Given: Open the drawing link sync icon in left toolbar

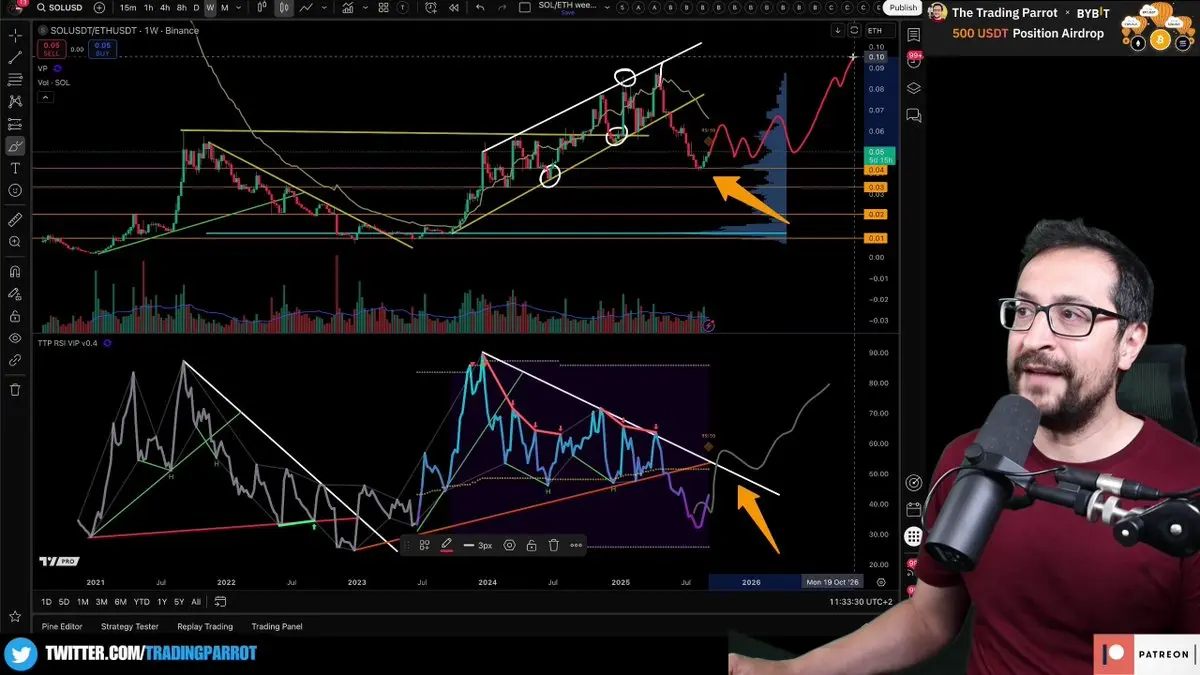Looking at the screenshot, I should [15, 360].
